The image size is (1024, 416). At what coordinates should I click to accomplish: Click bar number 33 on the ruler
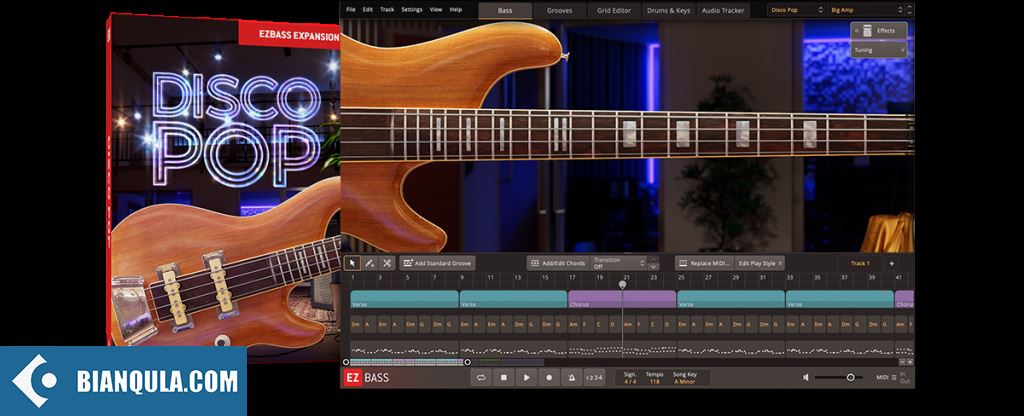790,278
